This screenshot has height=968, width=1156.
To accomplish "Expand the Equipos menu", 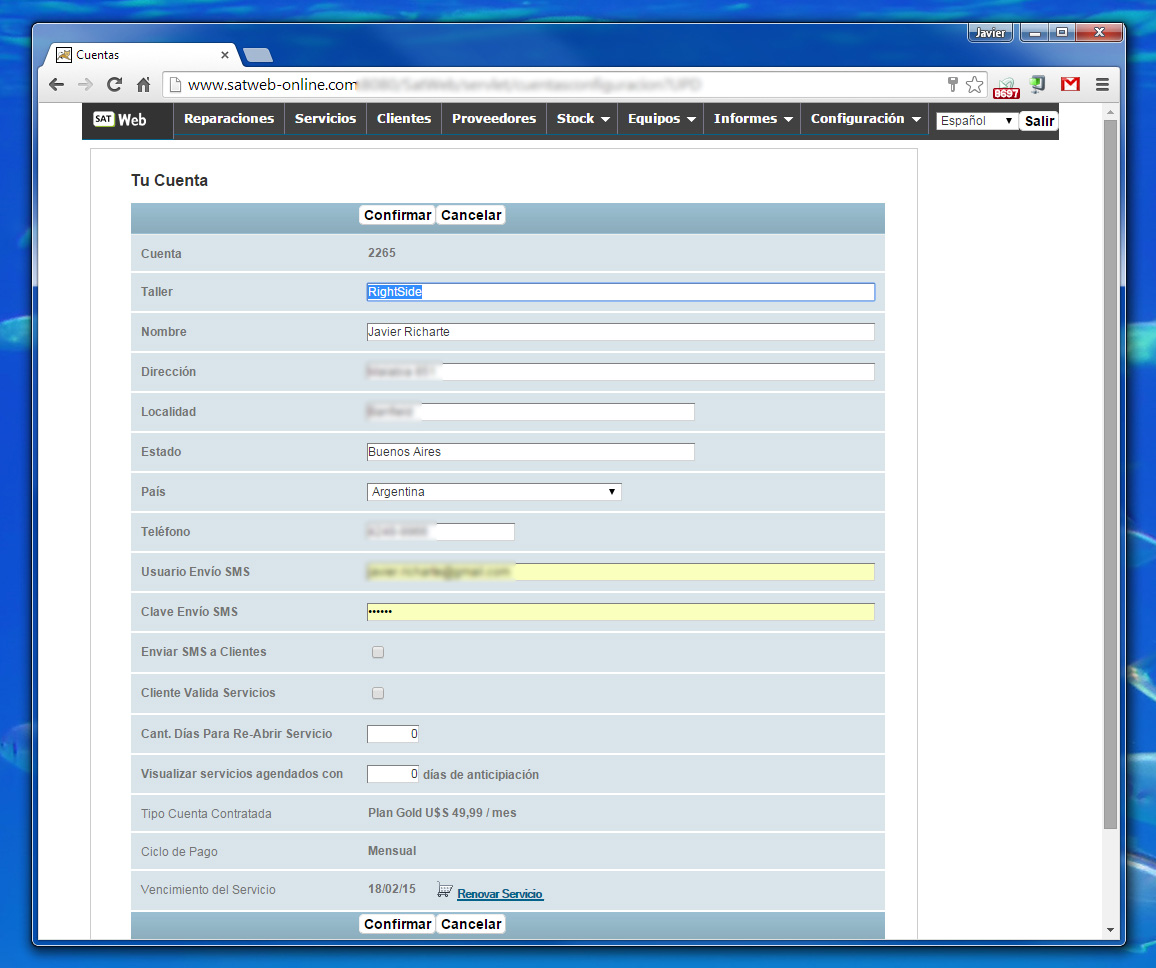I will point(661,119).
